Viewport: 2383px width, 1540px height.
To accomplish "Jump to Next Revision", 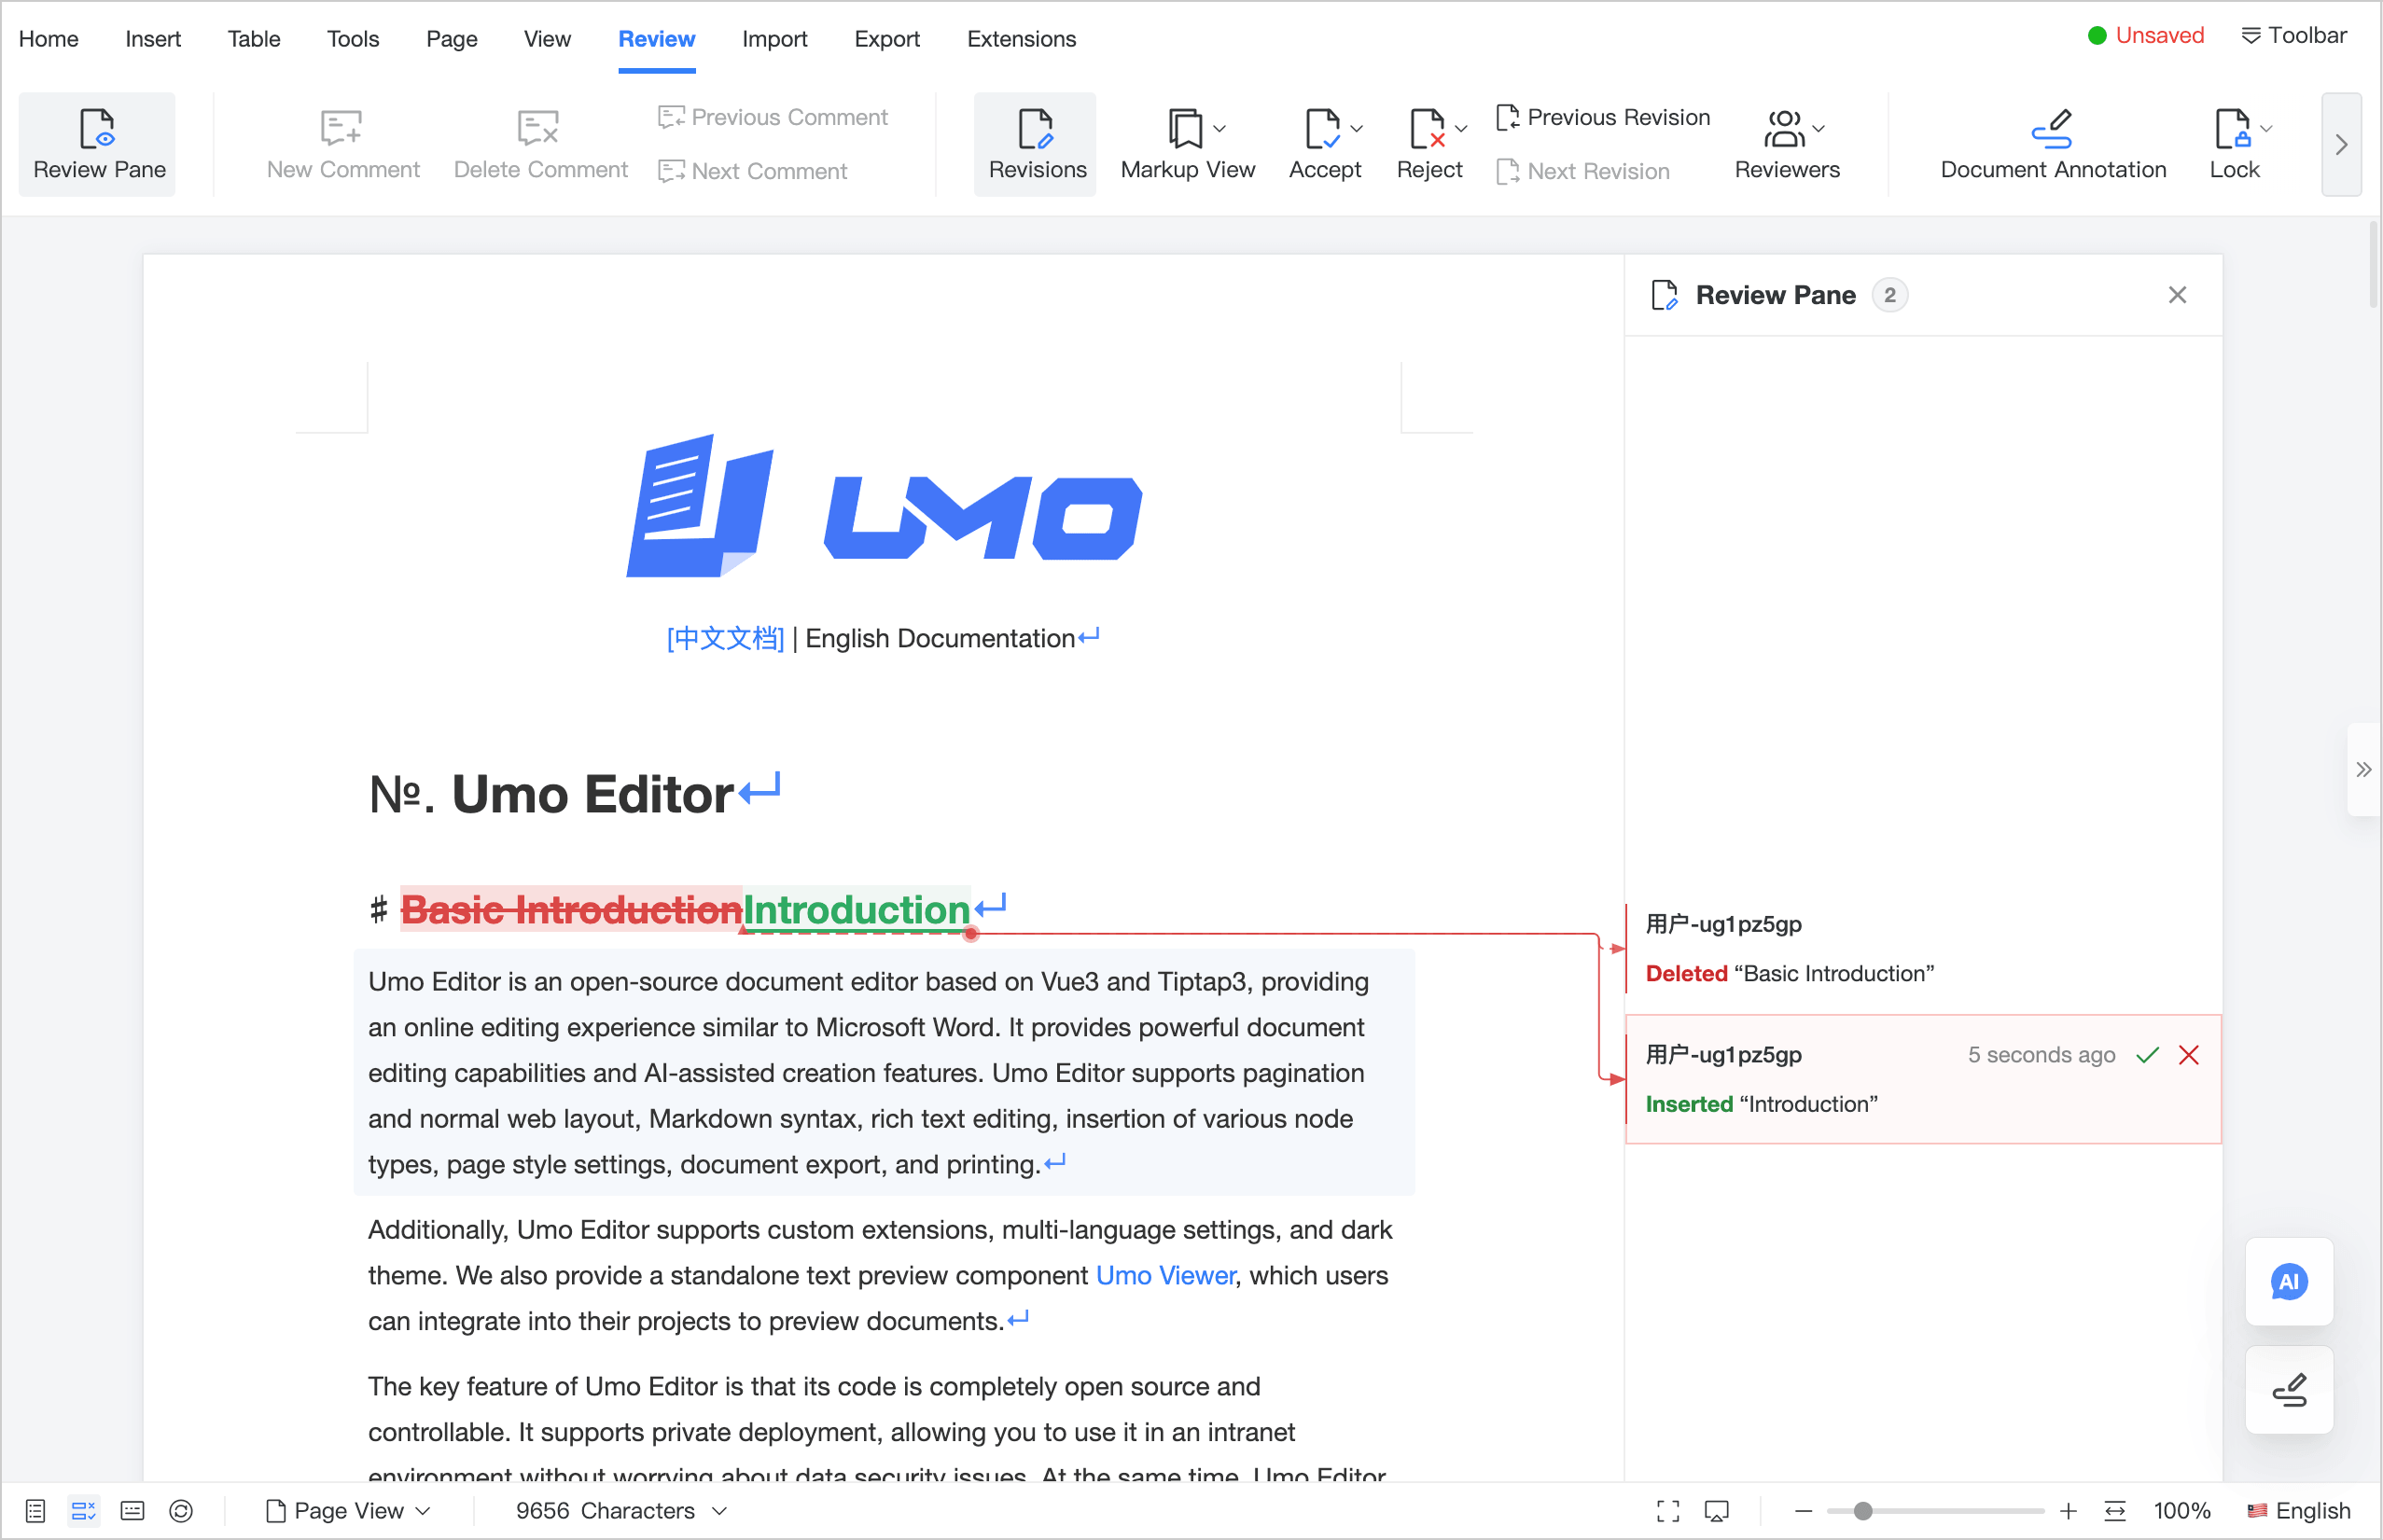I will (1583, 171).
